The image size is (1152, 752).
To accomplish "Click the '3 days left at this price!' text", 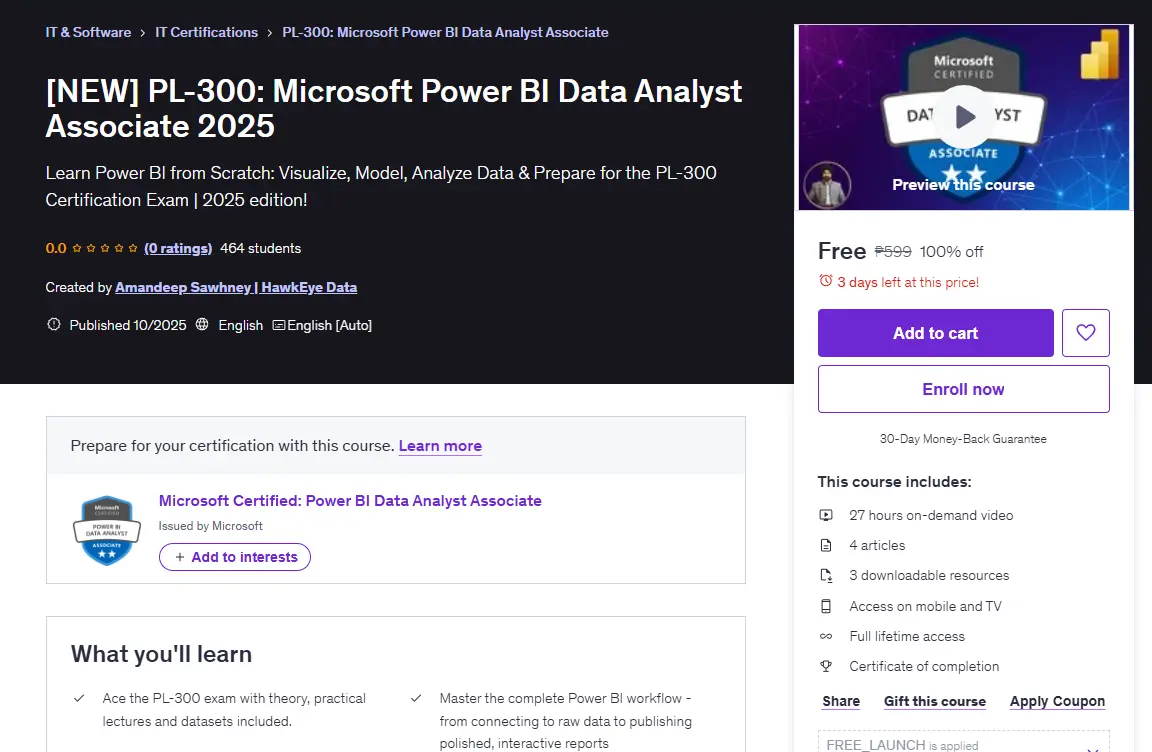I will click(x=908, y=282).
